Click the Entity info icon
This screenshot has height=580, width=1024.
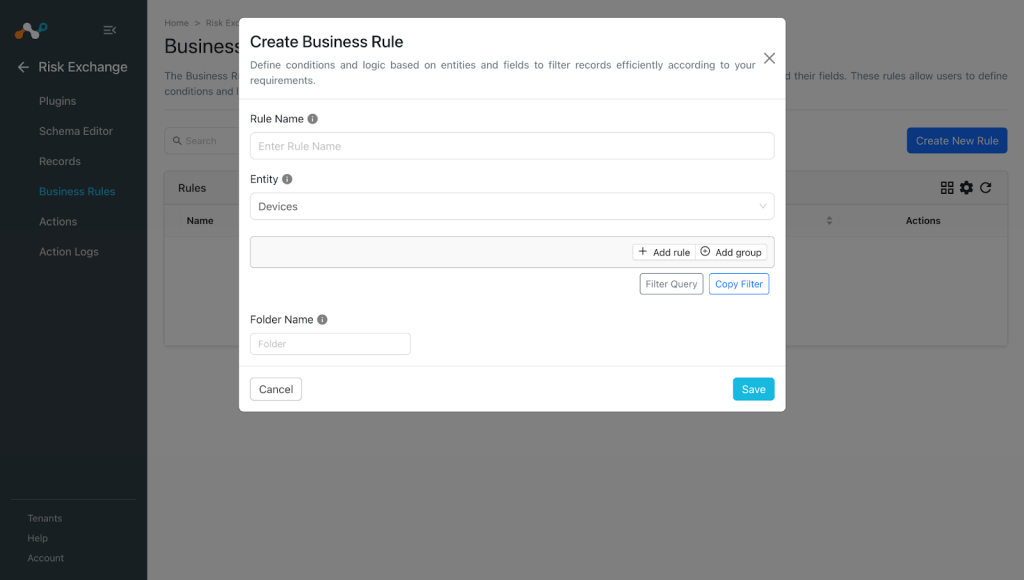click(287, 179)
